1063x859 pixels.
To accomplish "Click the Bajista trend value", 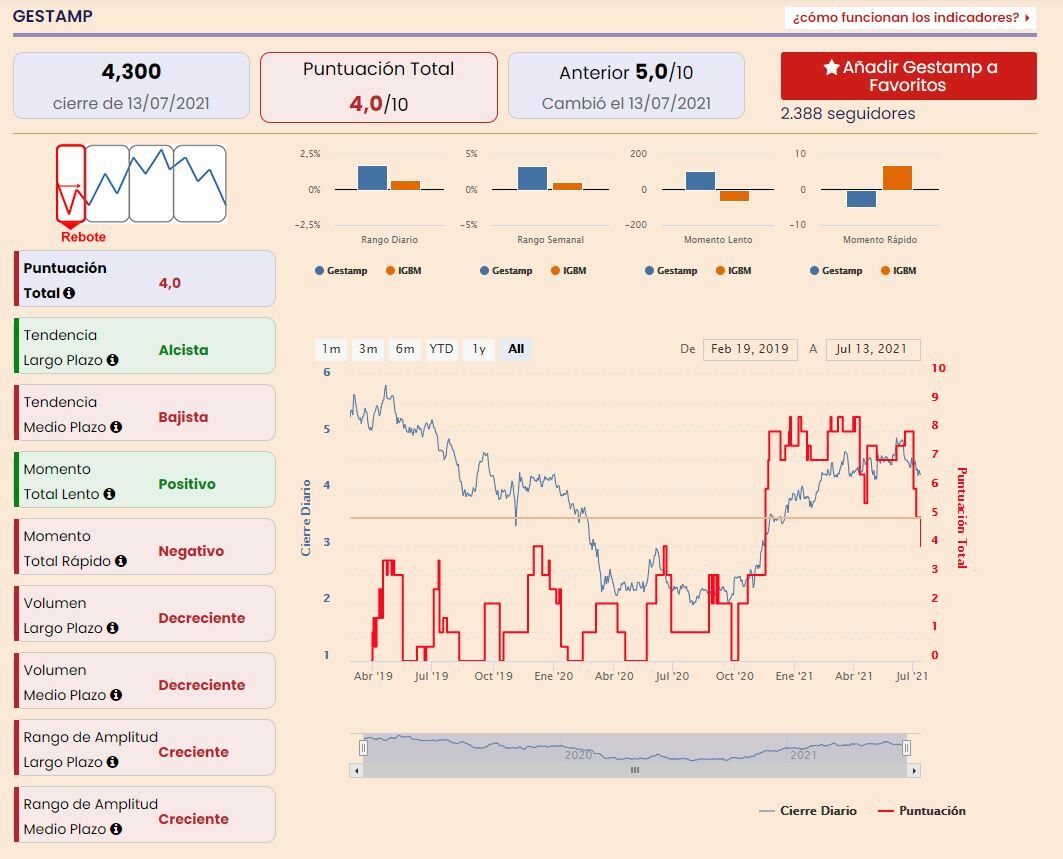I will (183, 418).
